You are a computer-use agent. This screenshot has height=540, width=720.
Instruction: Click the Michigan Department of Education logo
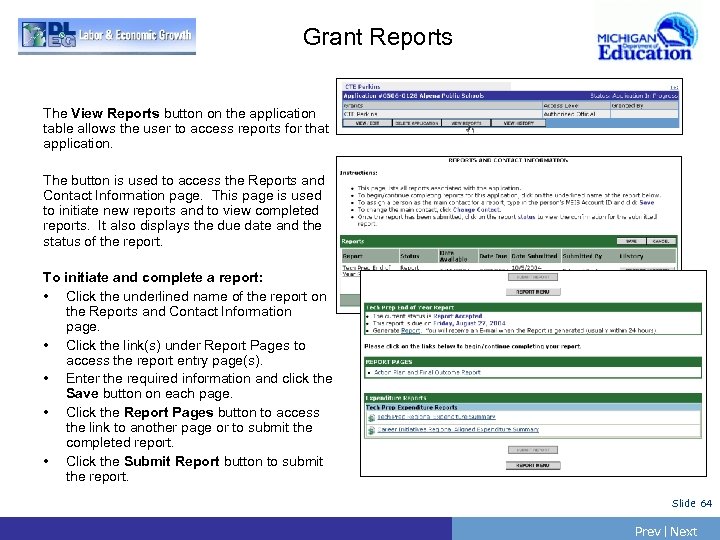click(648, 39)
